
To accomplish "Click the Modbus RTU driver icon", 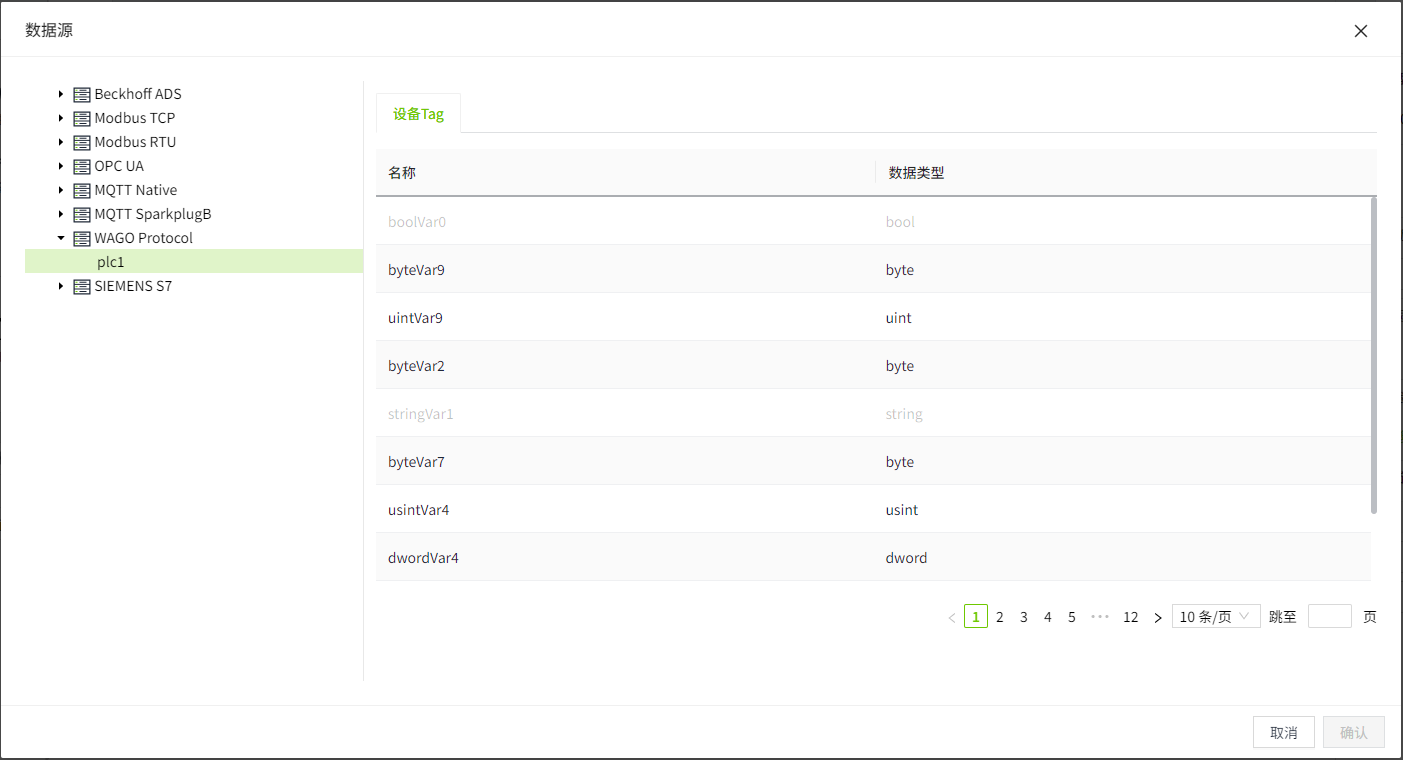I will 82,142.
